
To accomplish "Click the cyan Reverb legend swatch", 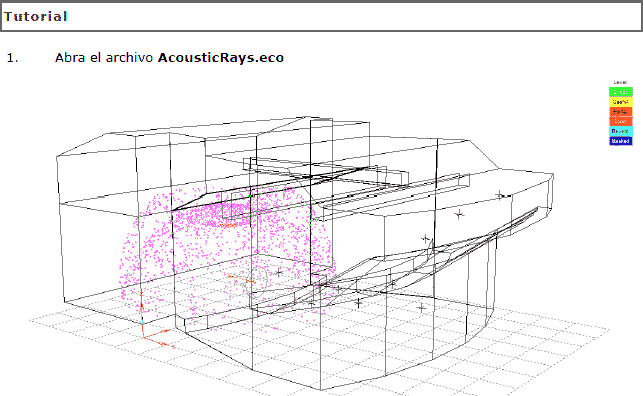I will (620, 131).
